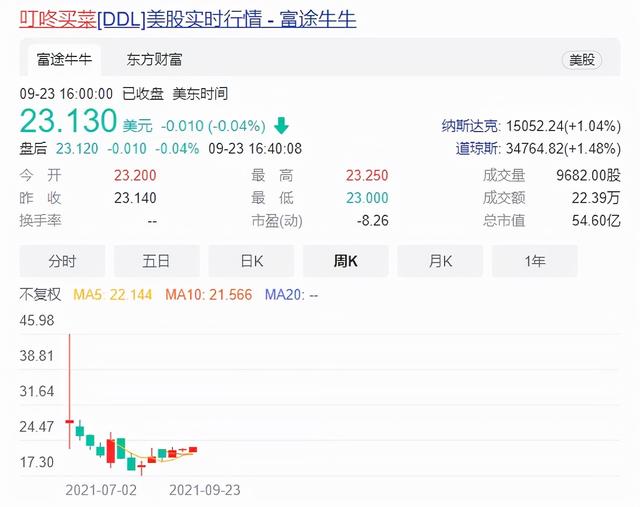Image resolution: width=640 pixels, height=507 pixels.
Task: Switch to the 富途牛牛 source tab
Action: pyautogui.click(x=64, y=60)
